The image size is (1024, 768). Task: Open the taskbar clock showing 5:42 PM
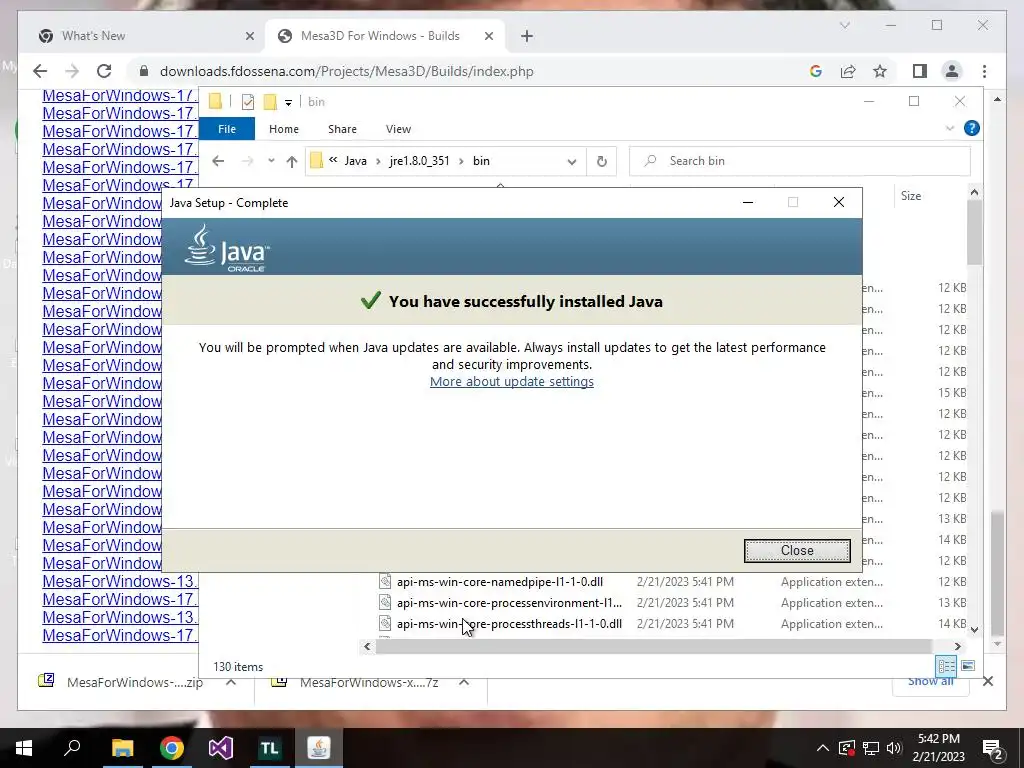tap(938, 748)
